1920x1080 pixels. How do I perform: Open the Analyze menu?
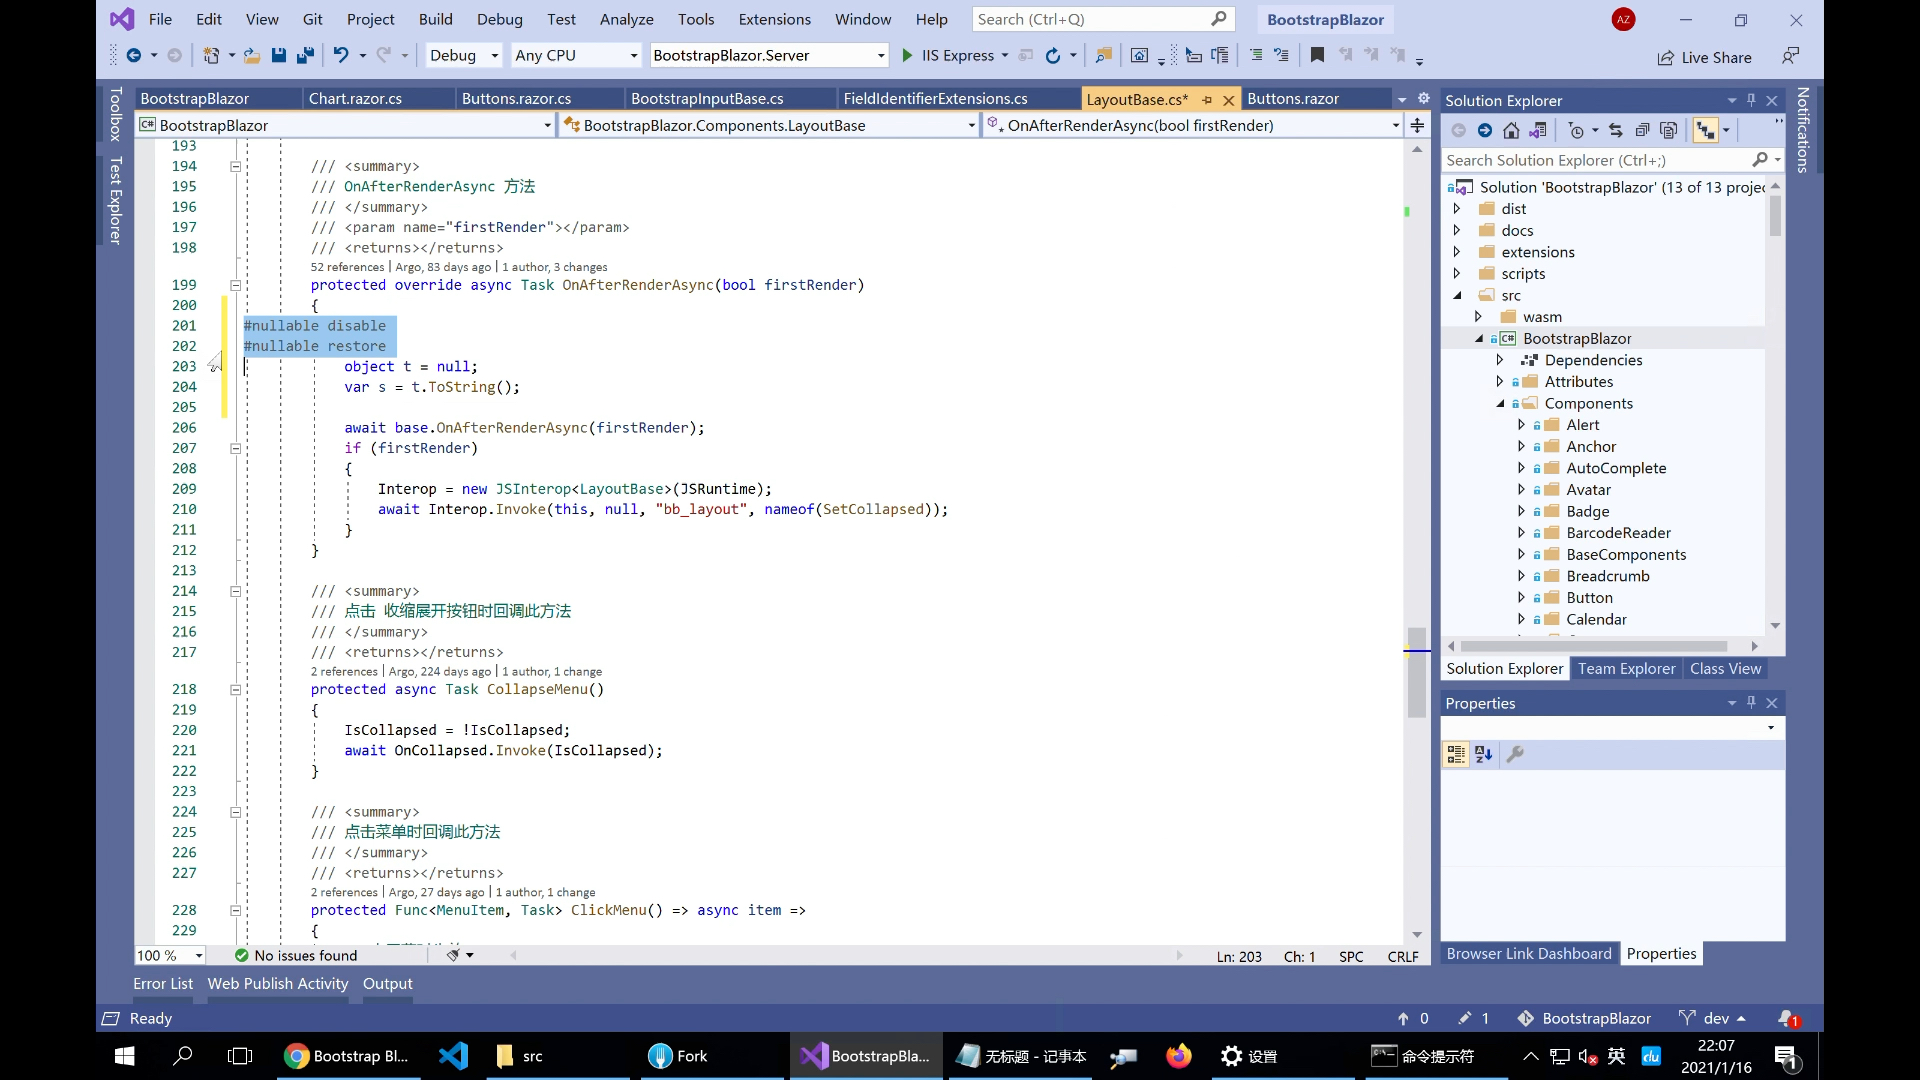626,19
